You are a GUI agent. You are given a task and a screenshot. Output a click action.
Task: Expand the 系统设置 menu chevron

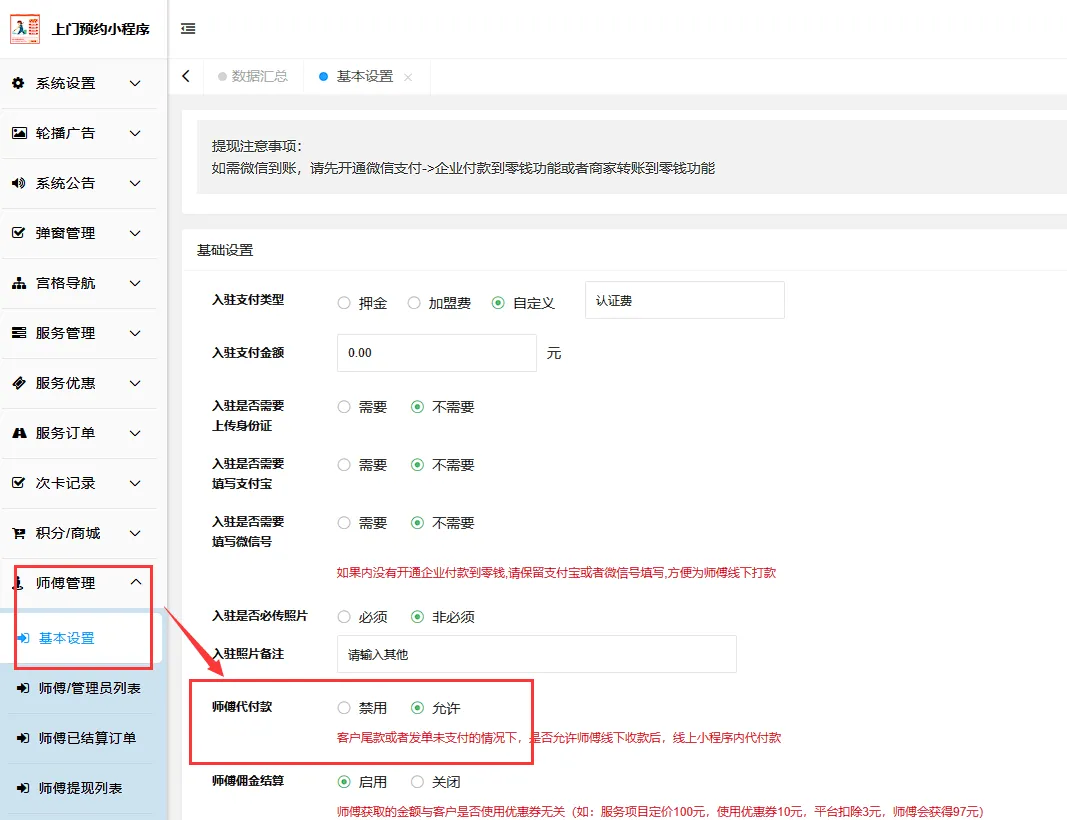point(135,83)
